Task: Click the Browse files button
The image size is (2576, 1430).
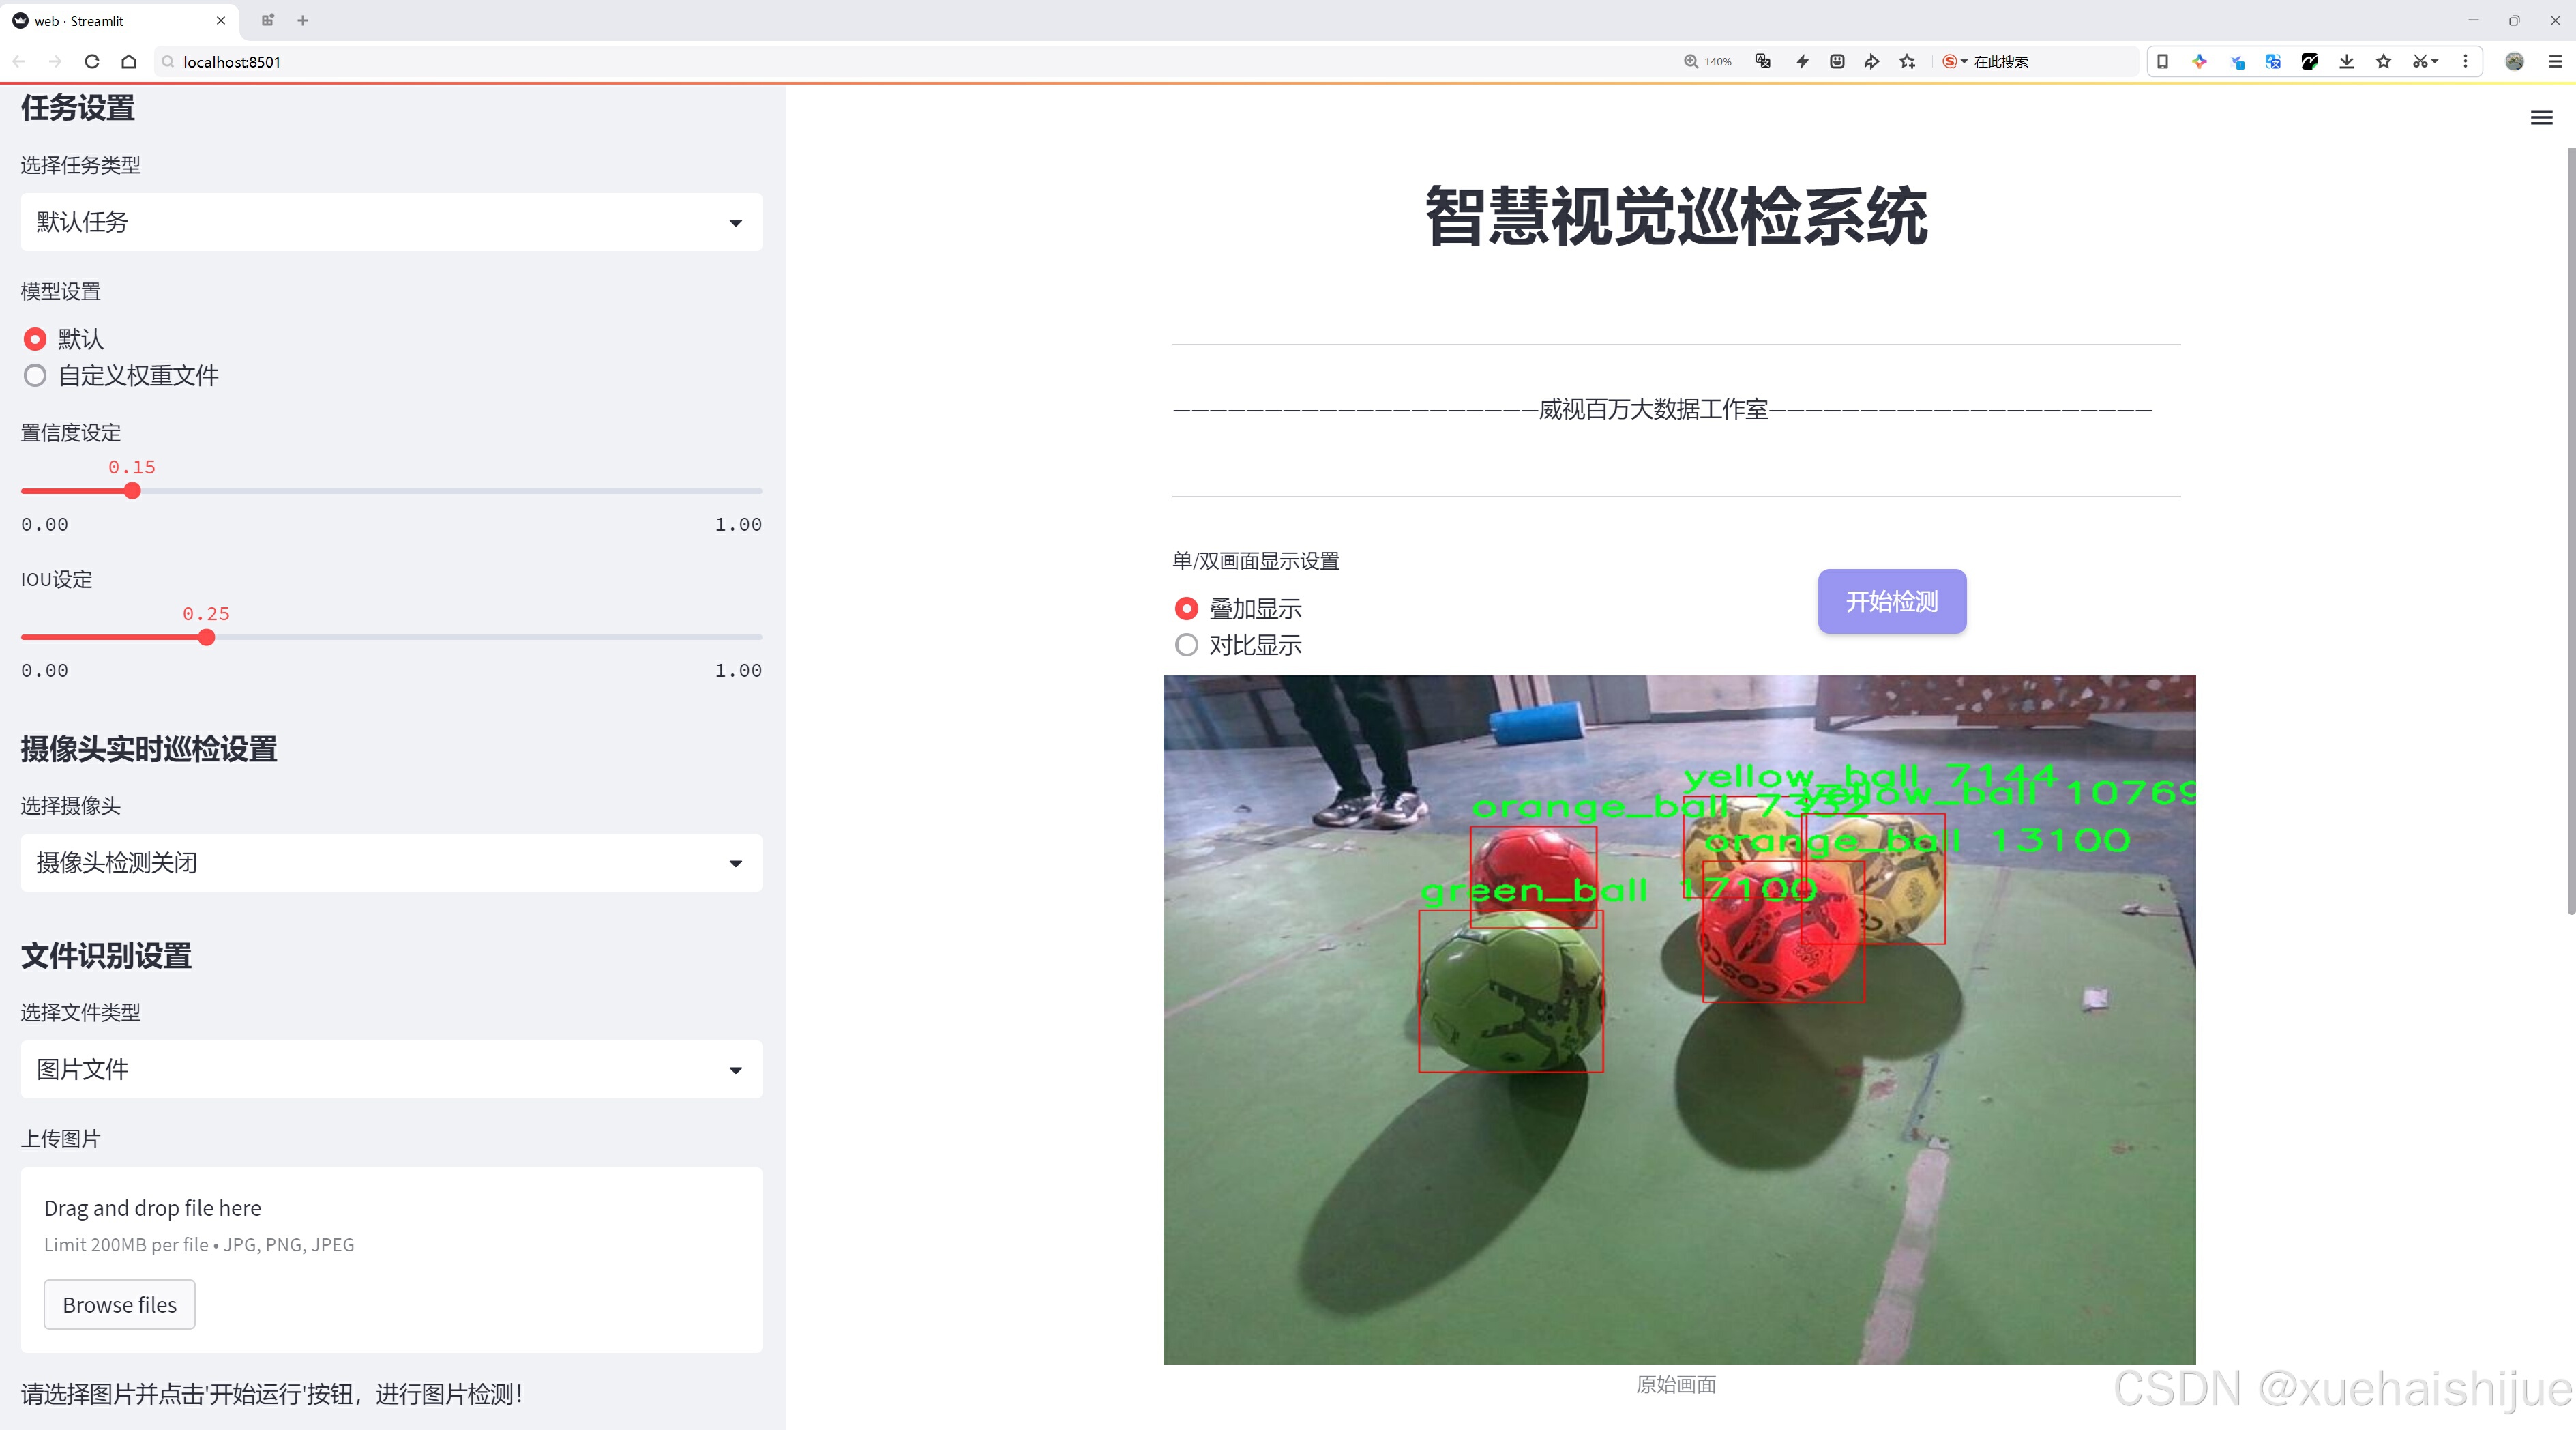Action: point(119,1304)
